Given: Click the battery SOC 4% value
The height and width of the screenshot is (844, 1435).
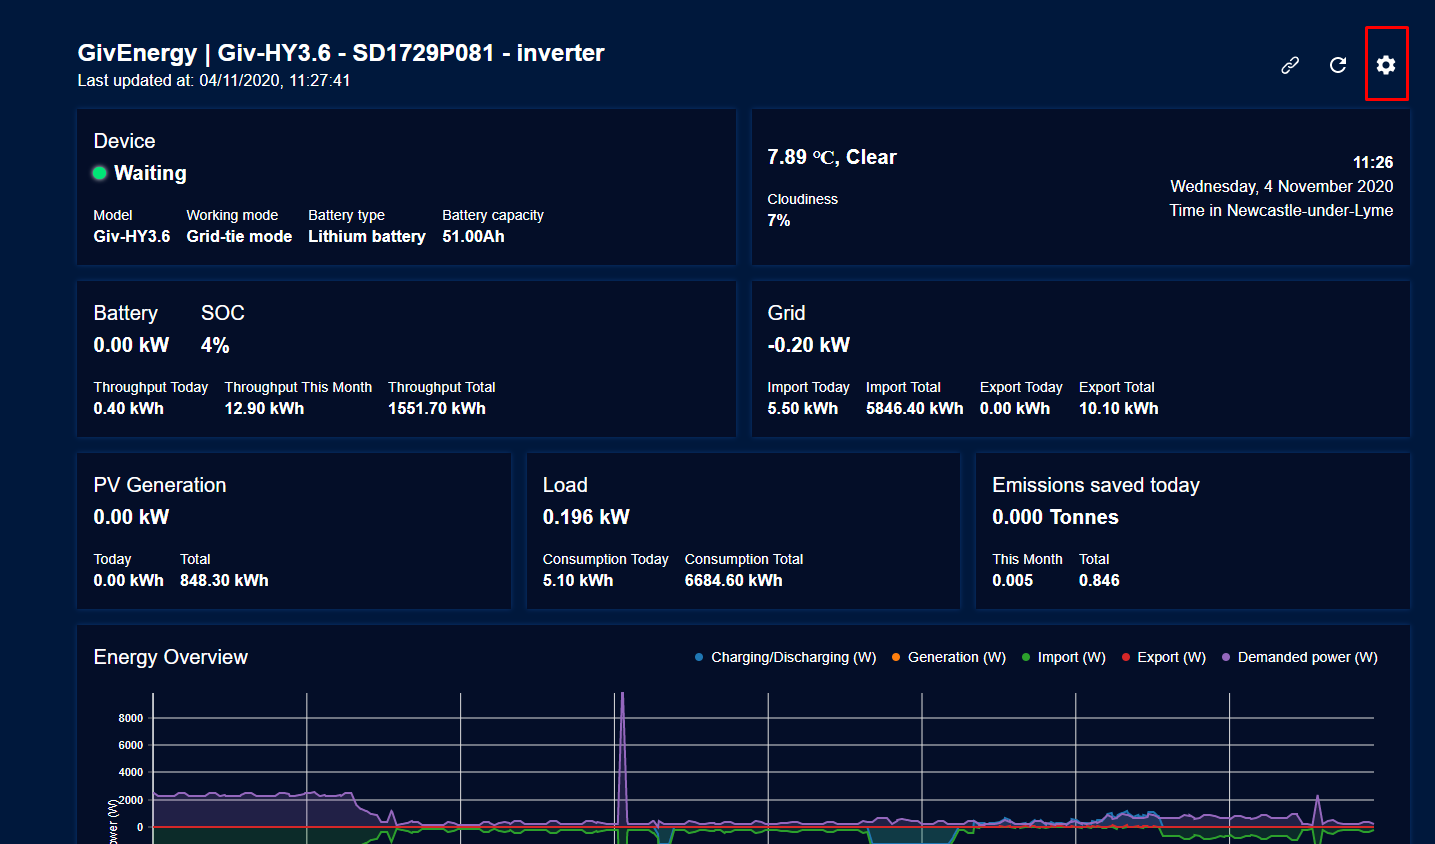Looking at the screenshot, I should click(x=215, y=345).
